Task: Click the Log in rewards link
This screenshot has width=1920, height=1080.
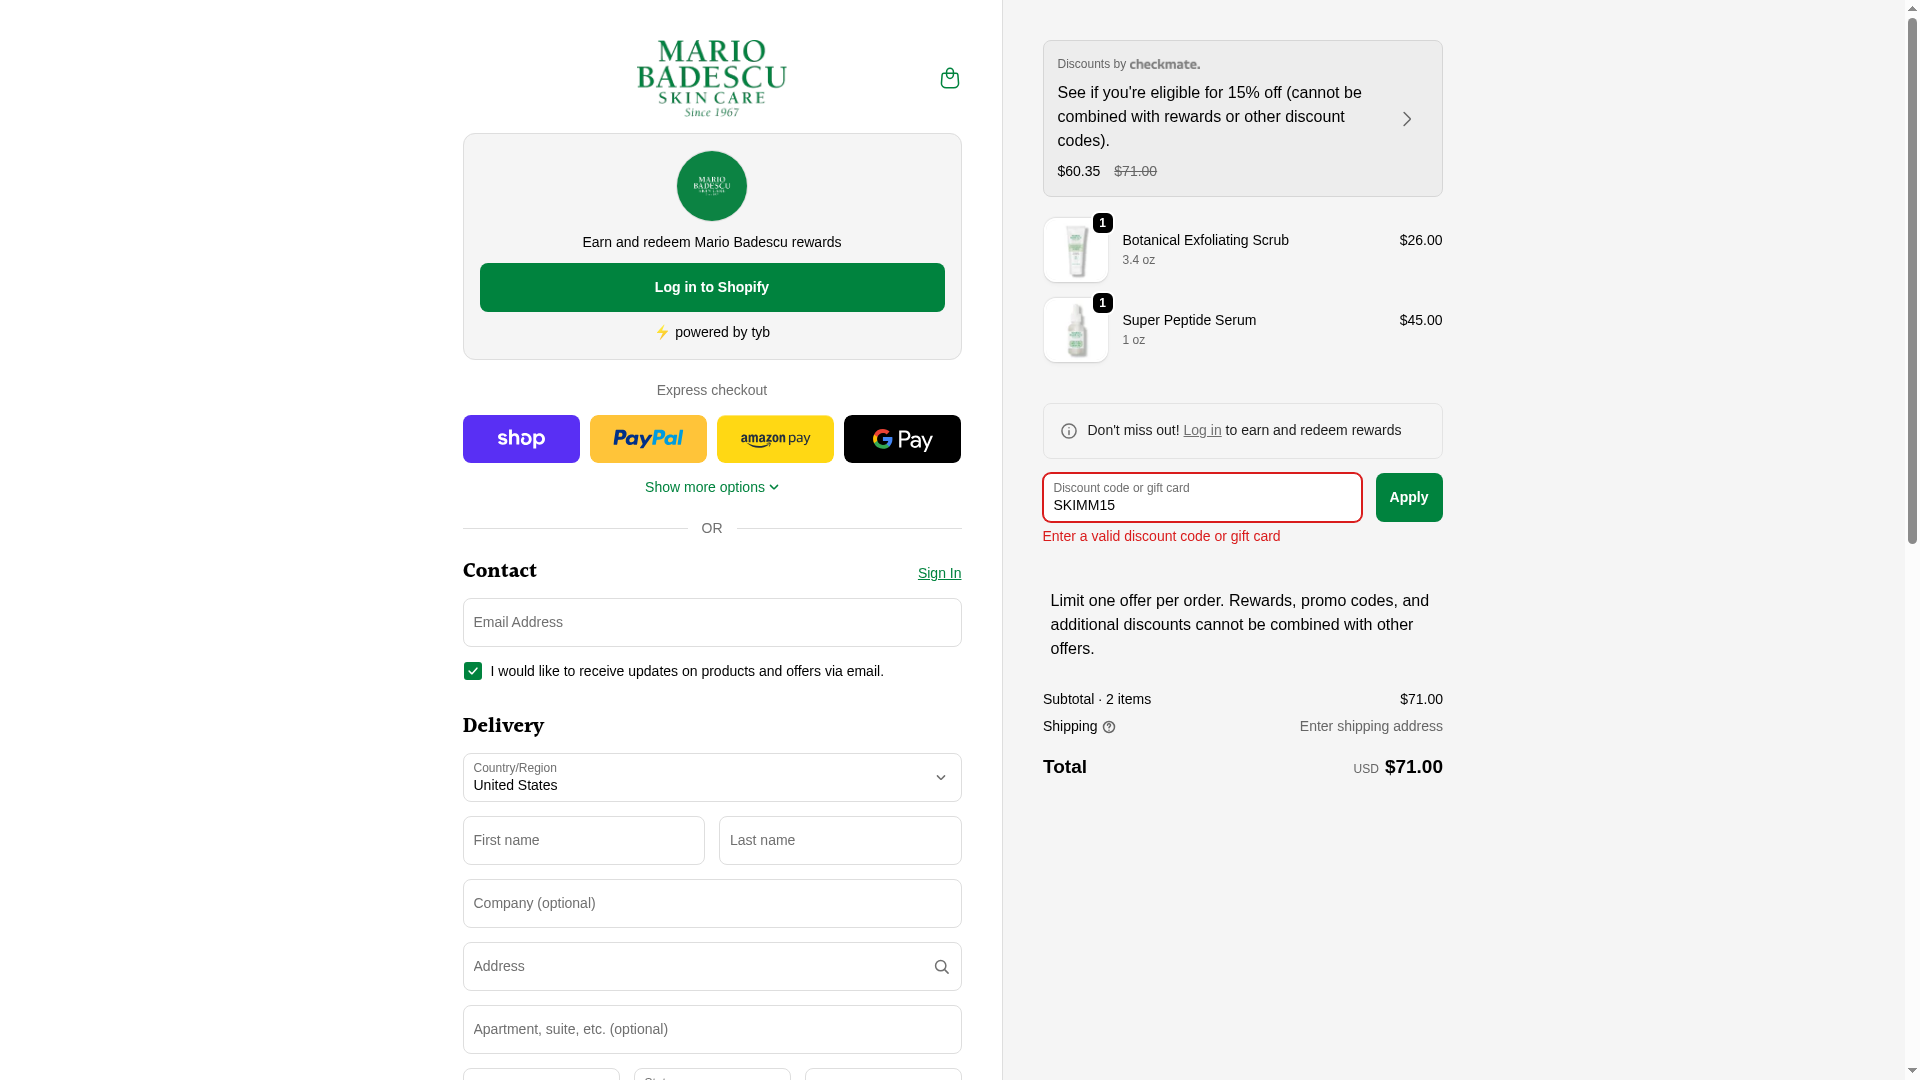Action: [x=1202, y=430]
